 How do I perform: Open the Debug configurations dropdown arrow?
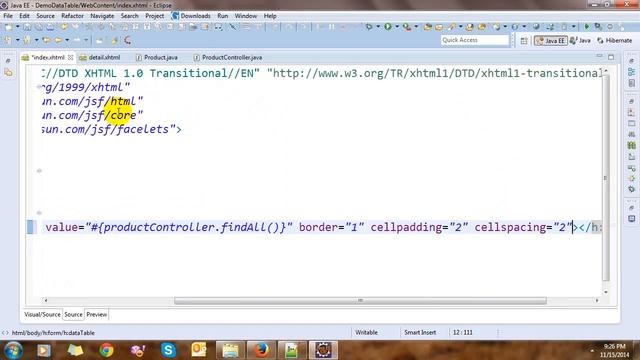click(378, 27)
